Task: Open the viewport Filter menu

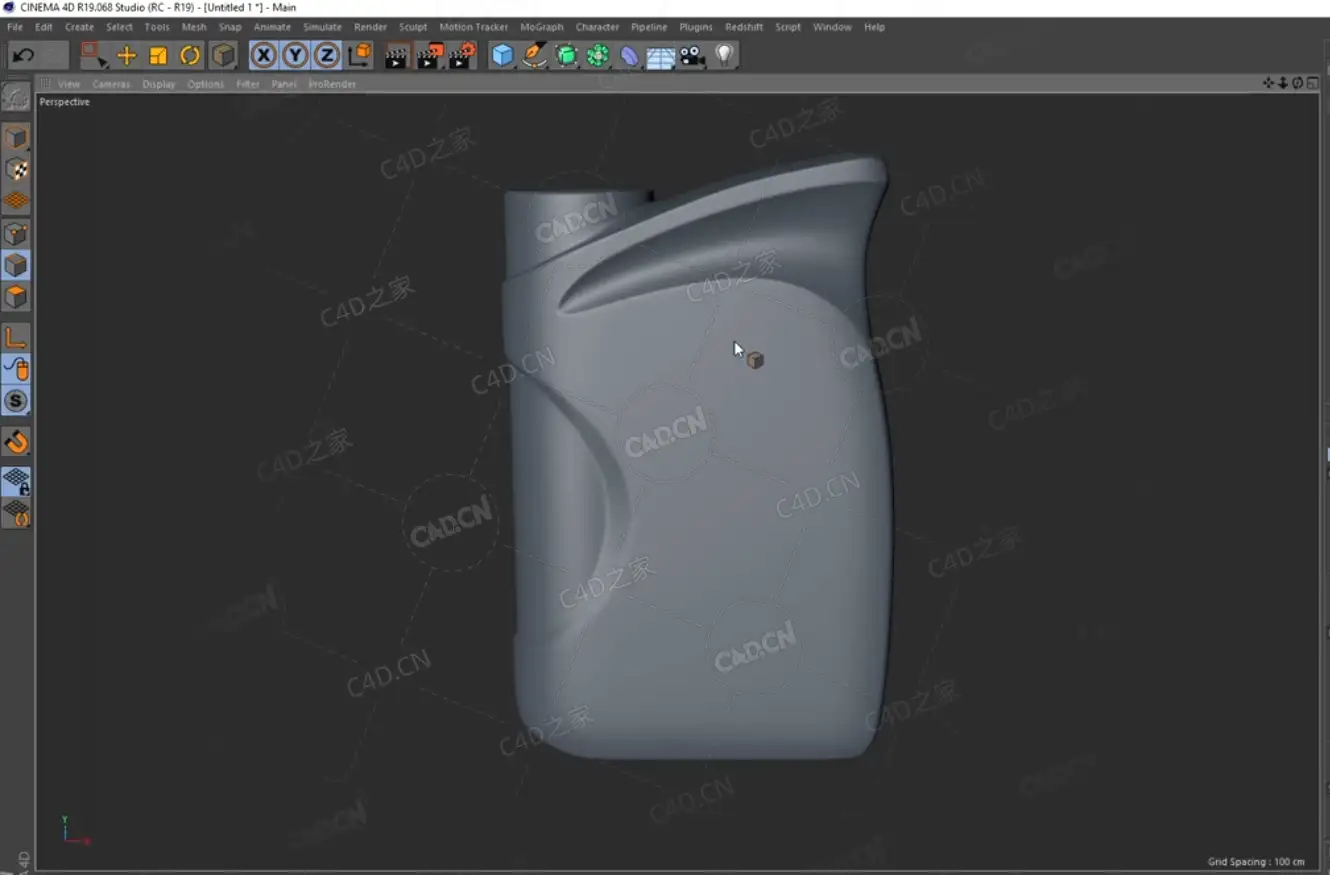Action: pyautogui.click(x=248, y=84)
